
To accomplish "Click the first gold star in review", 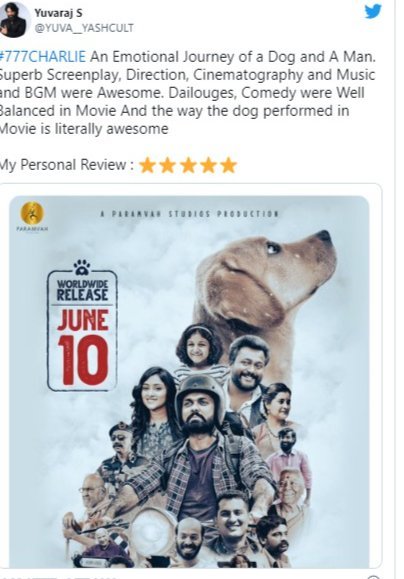I will [147, 165].
